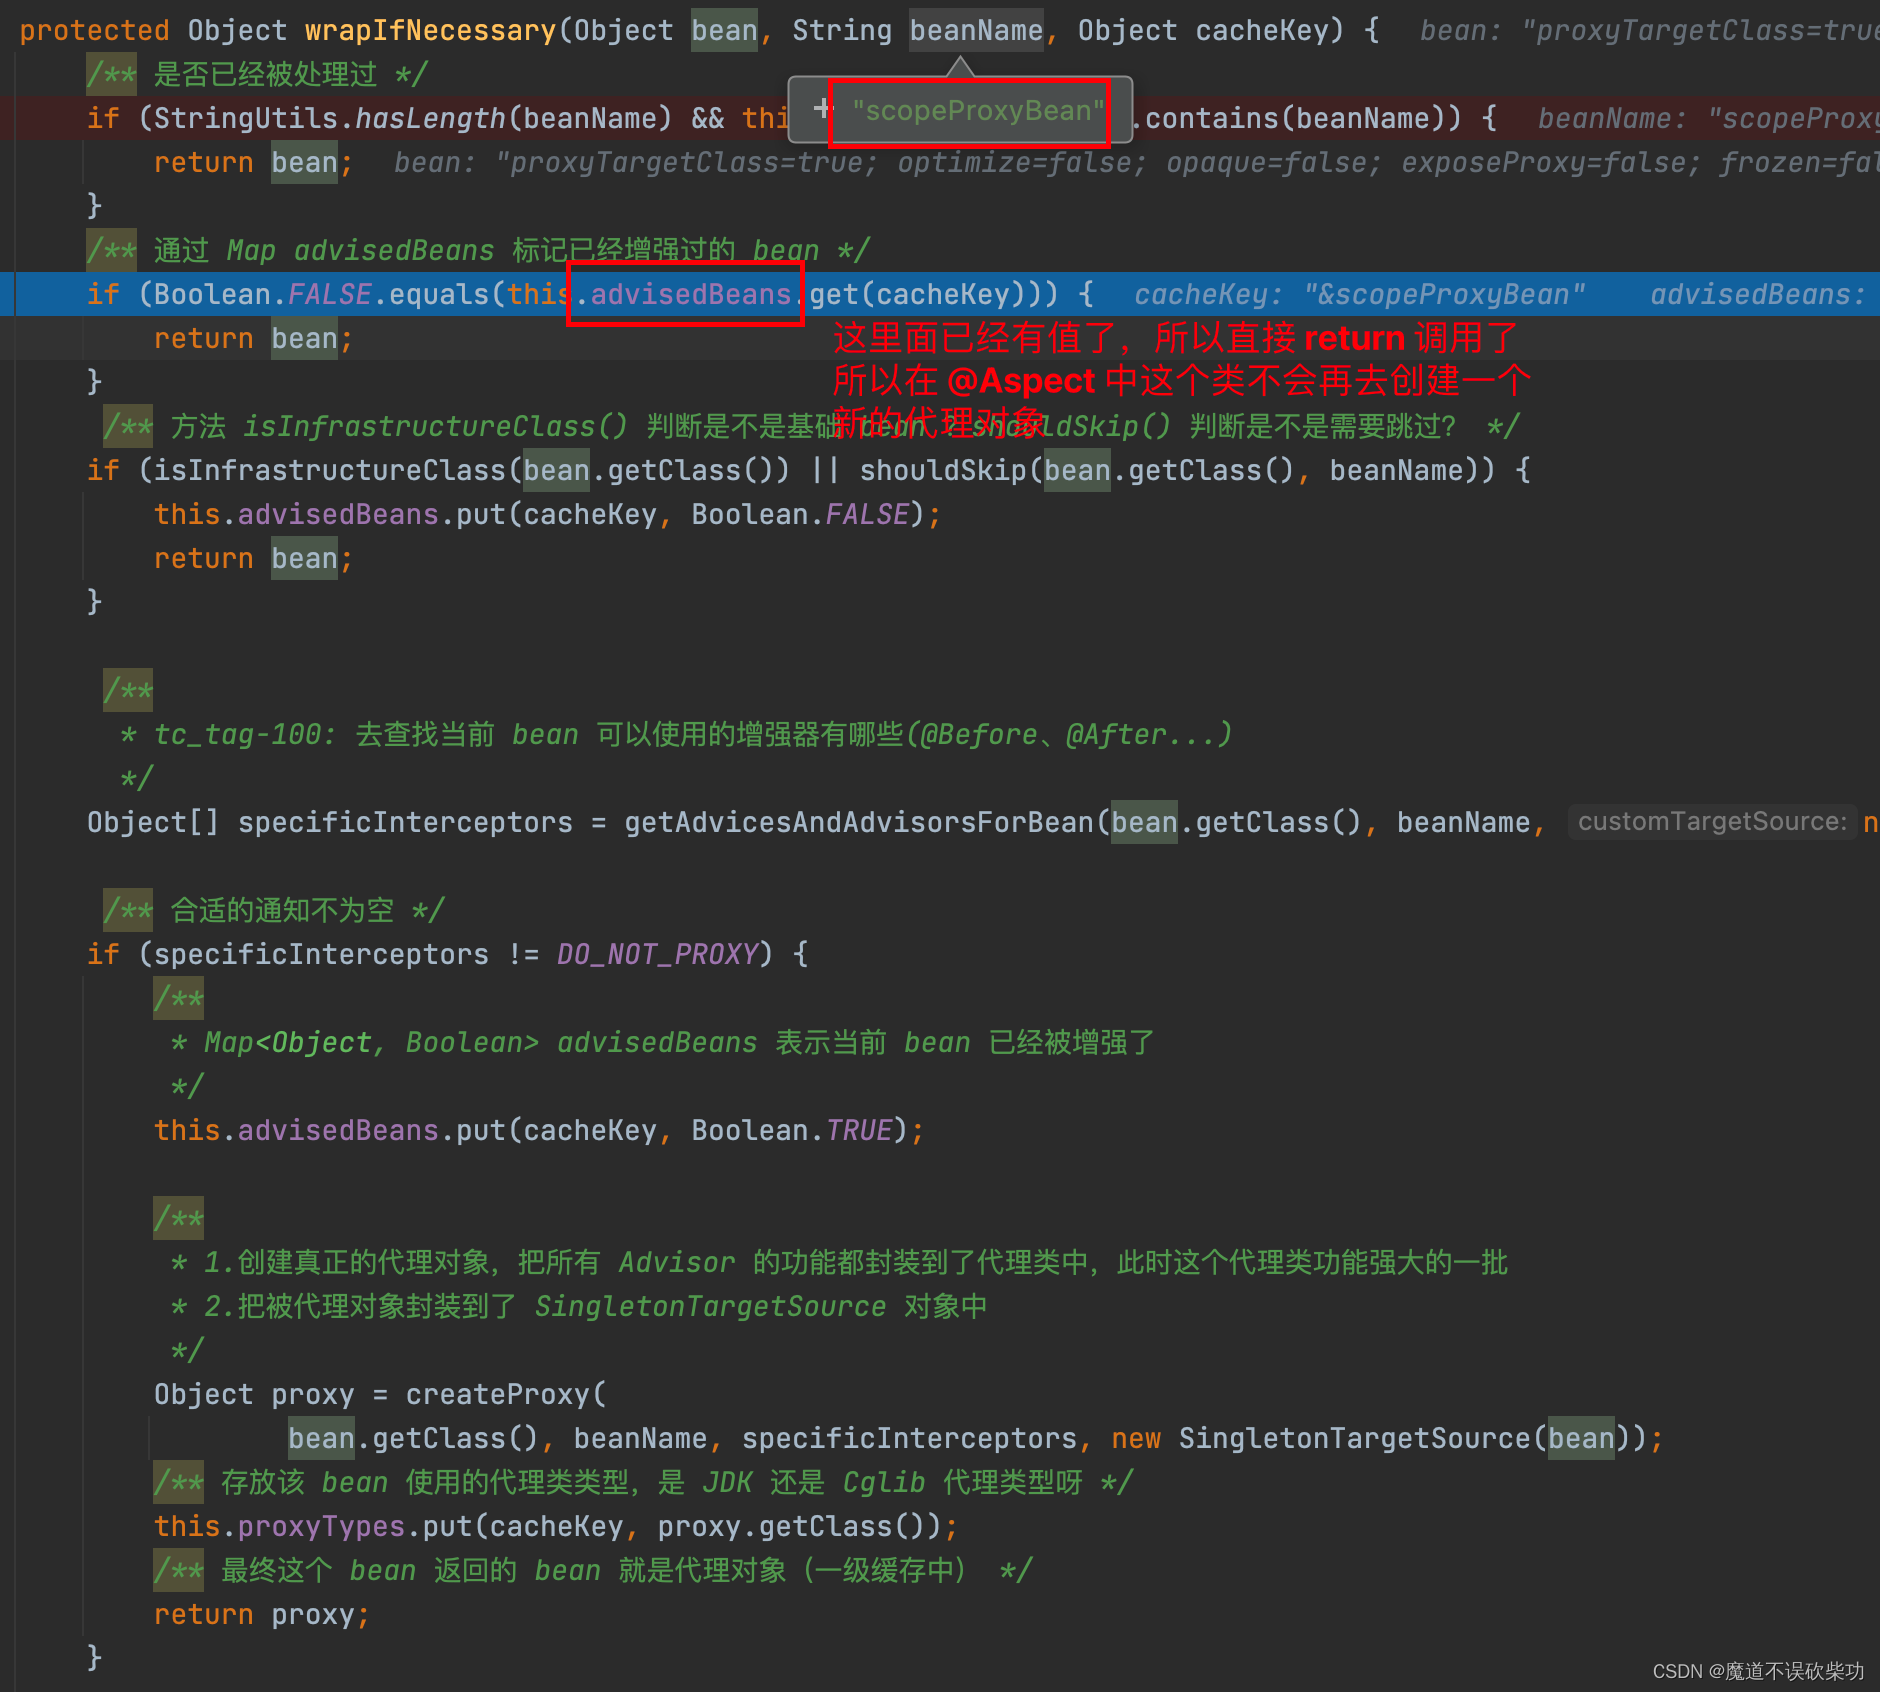This screenshot has width=1880, height=1692.
Task: Click advisedBeans in the put(cacheKey, Boolean.TRUE) line
Action: pyautogui.click(x=338, y=1130)
